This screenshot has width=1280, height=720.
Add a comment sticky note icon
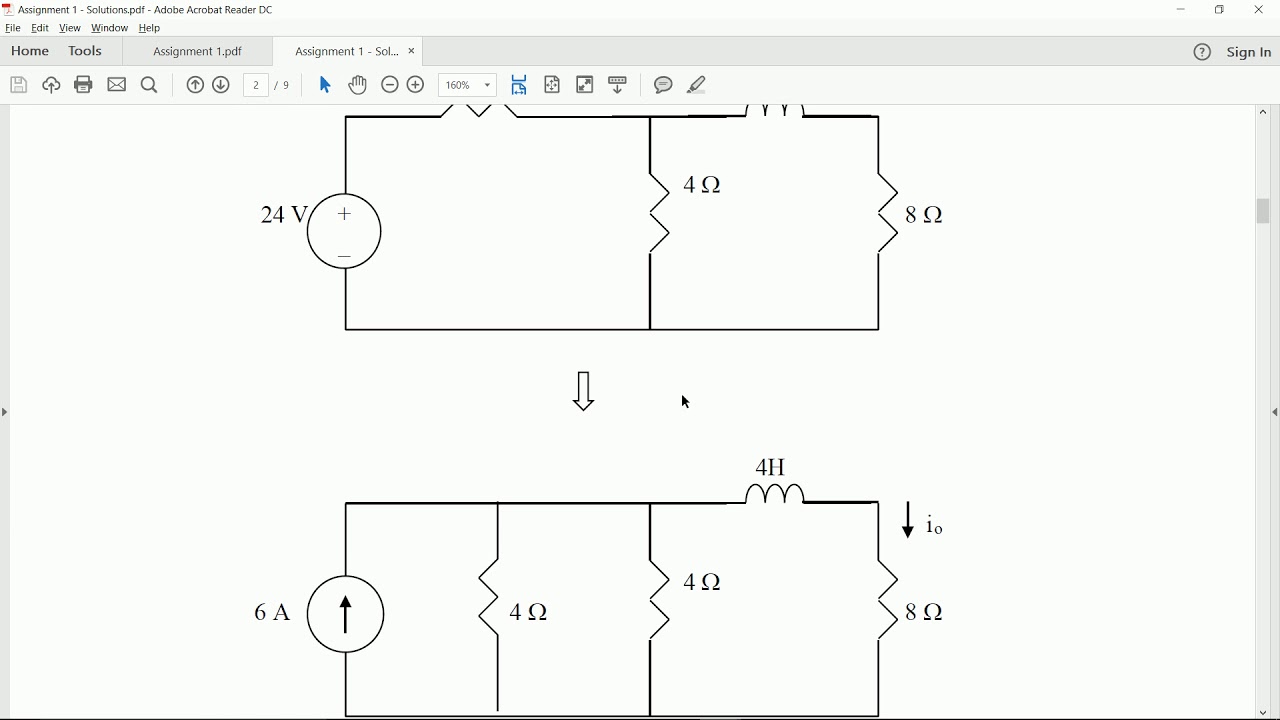click(664, 85)
